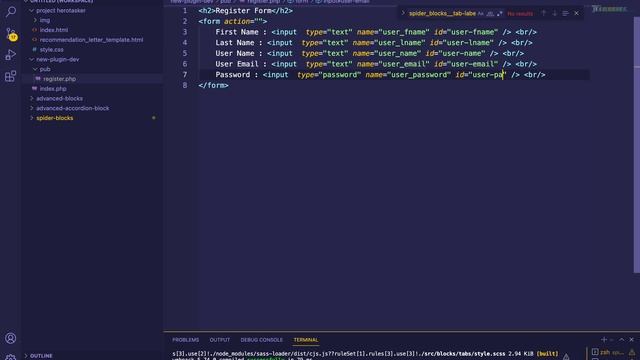The width and height of the screenshot is (640, 360).
Task: Open Accounts menu in activity bar
Action: pos(11,338)
